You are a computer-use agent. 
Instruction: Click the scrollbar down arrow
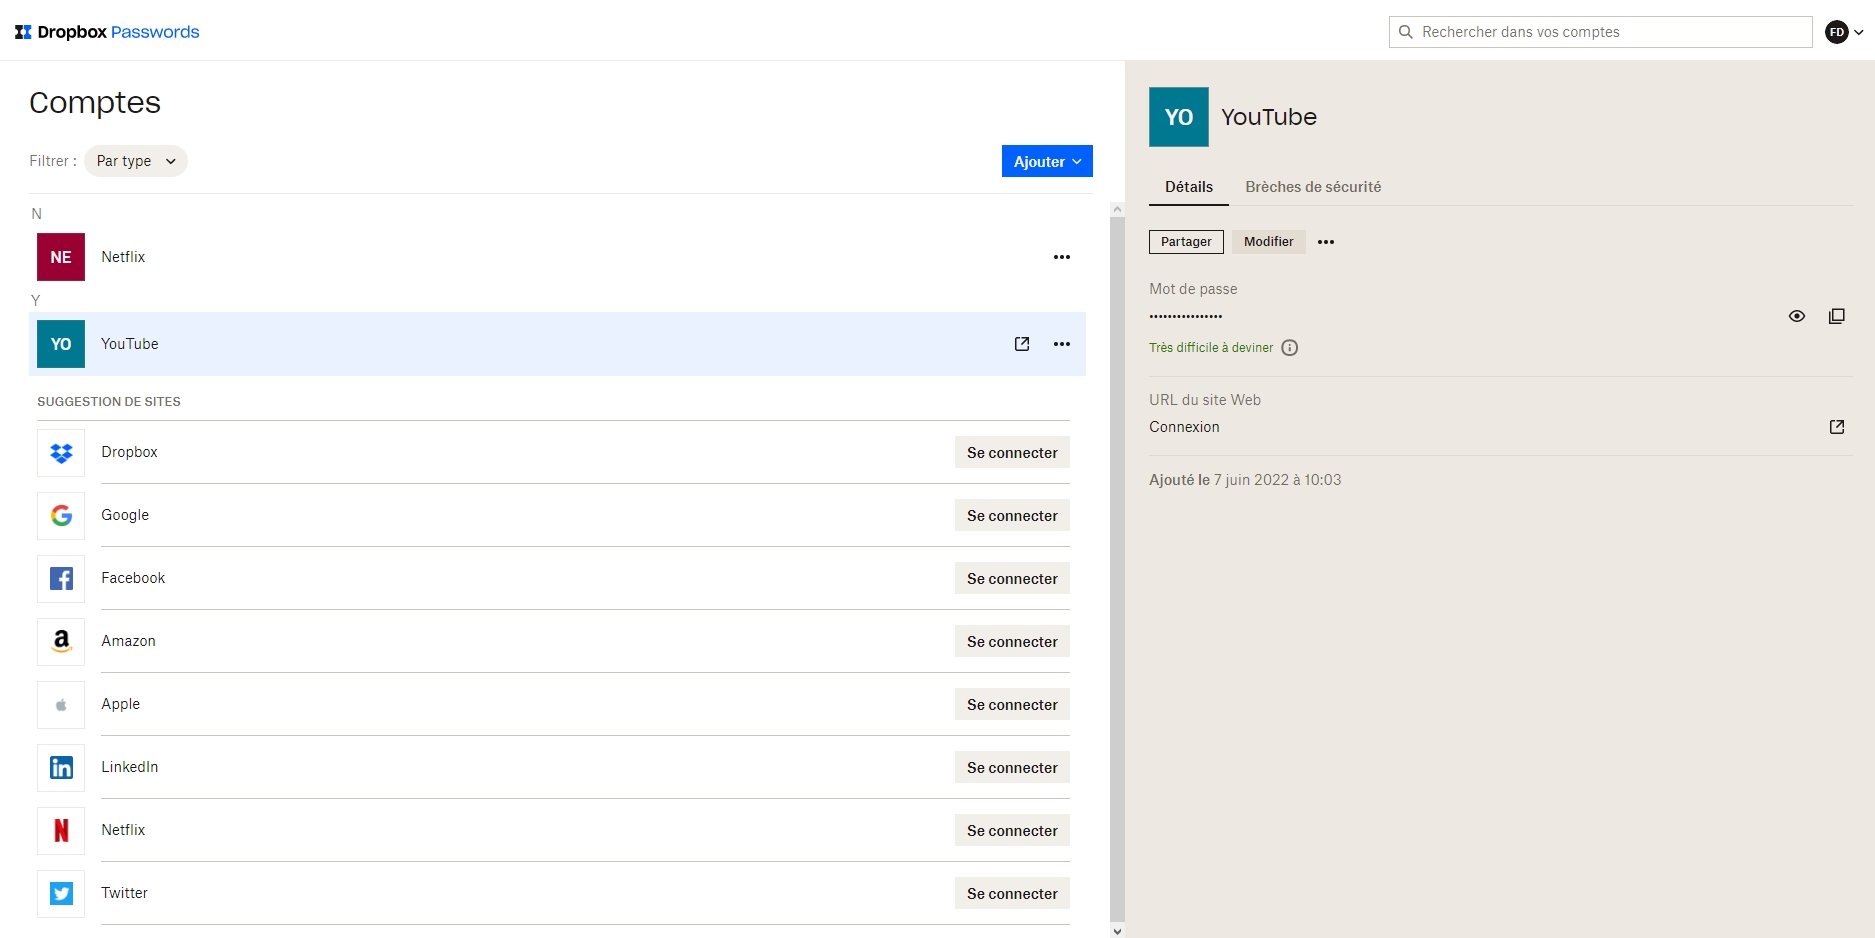(1117, 929)
